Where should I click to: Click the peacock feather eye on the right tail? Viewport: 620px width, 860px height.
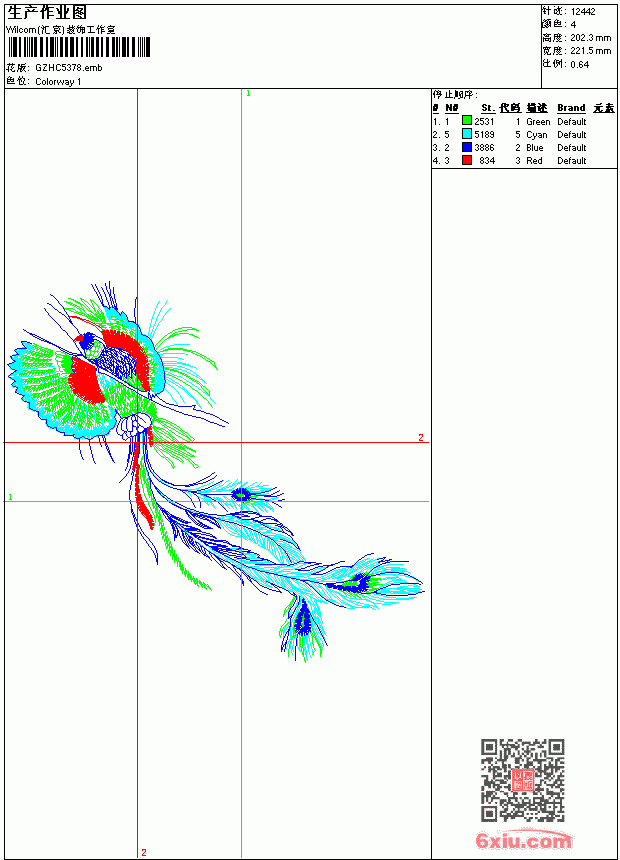[x=355, y=583]
